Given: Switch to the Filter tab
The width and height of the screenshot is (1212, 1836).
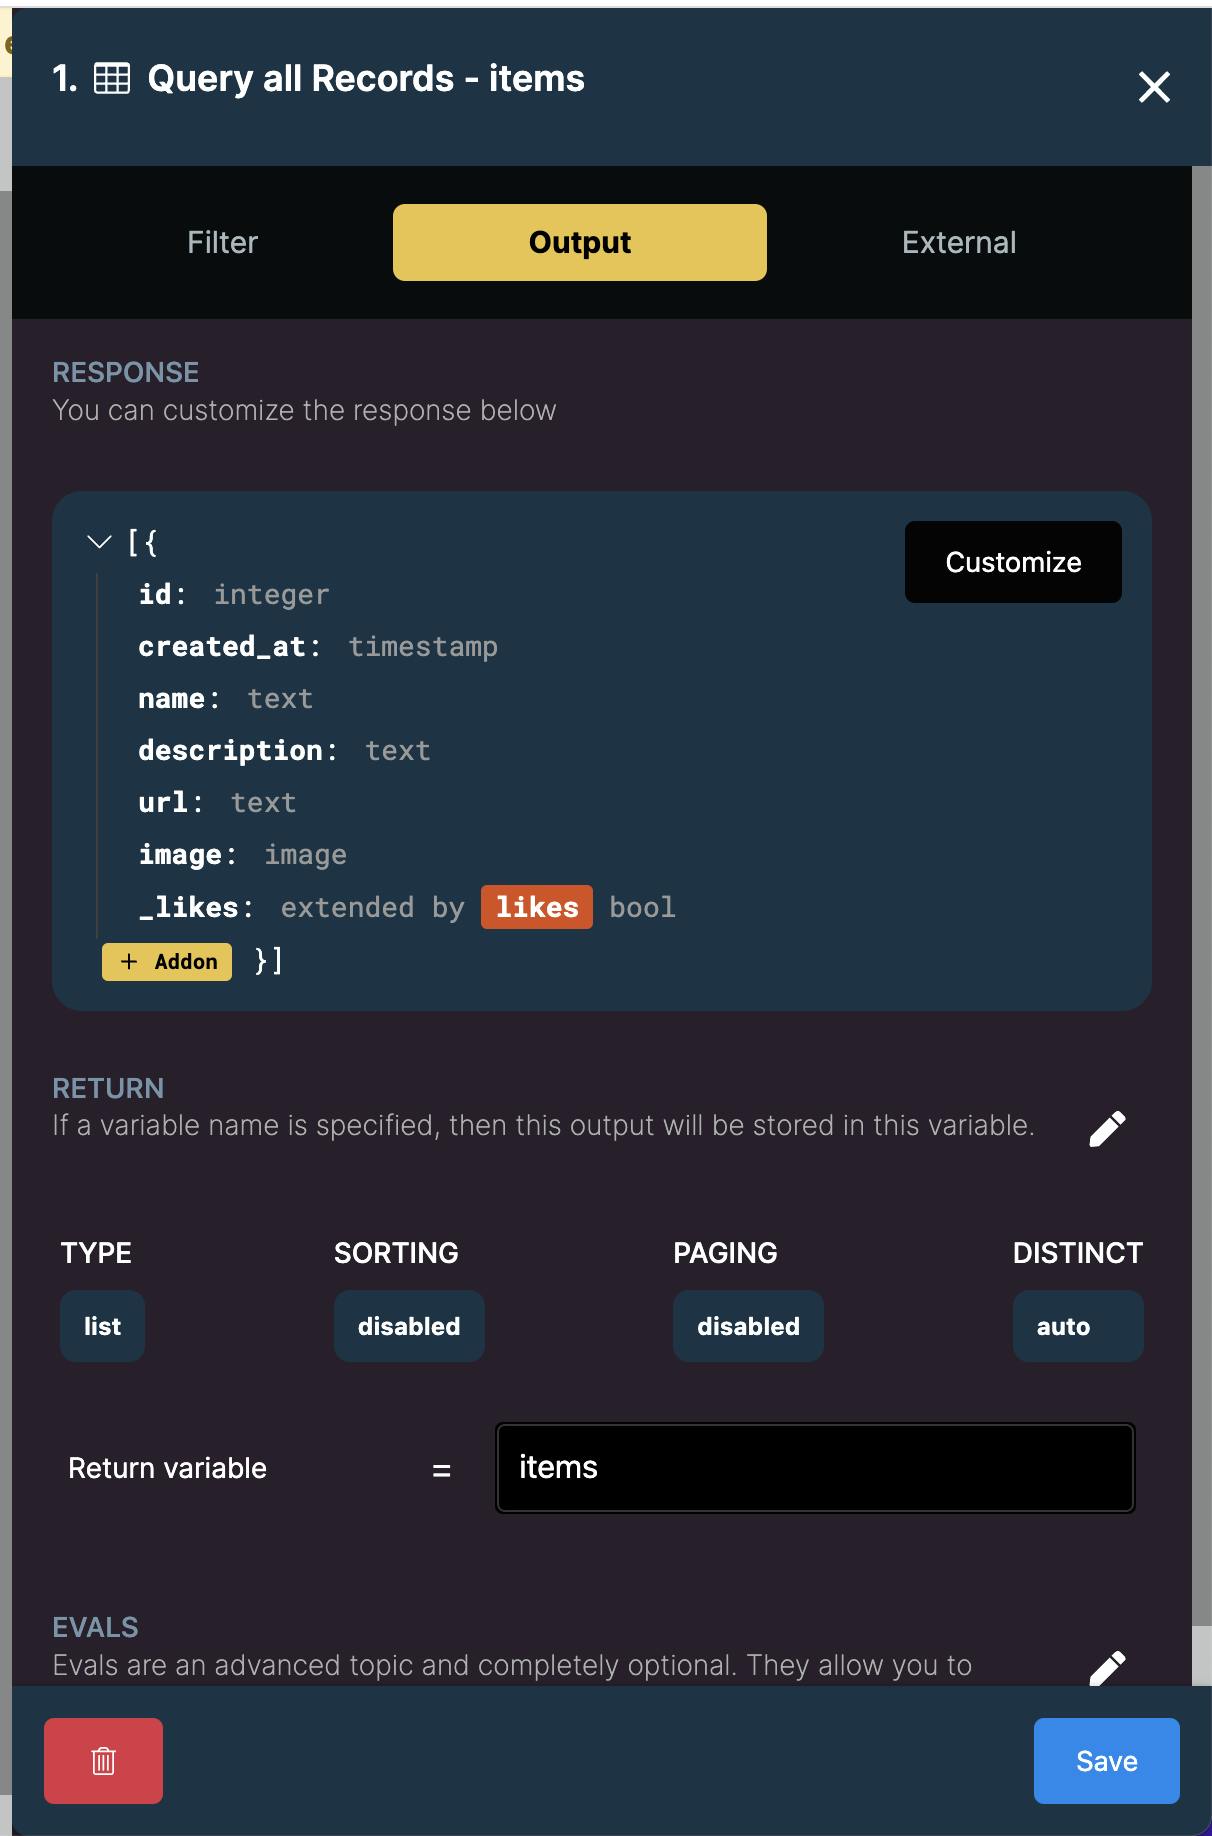Looking at the screenshot, I should pyautogui.click(x=222, y=243).
